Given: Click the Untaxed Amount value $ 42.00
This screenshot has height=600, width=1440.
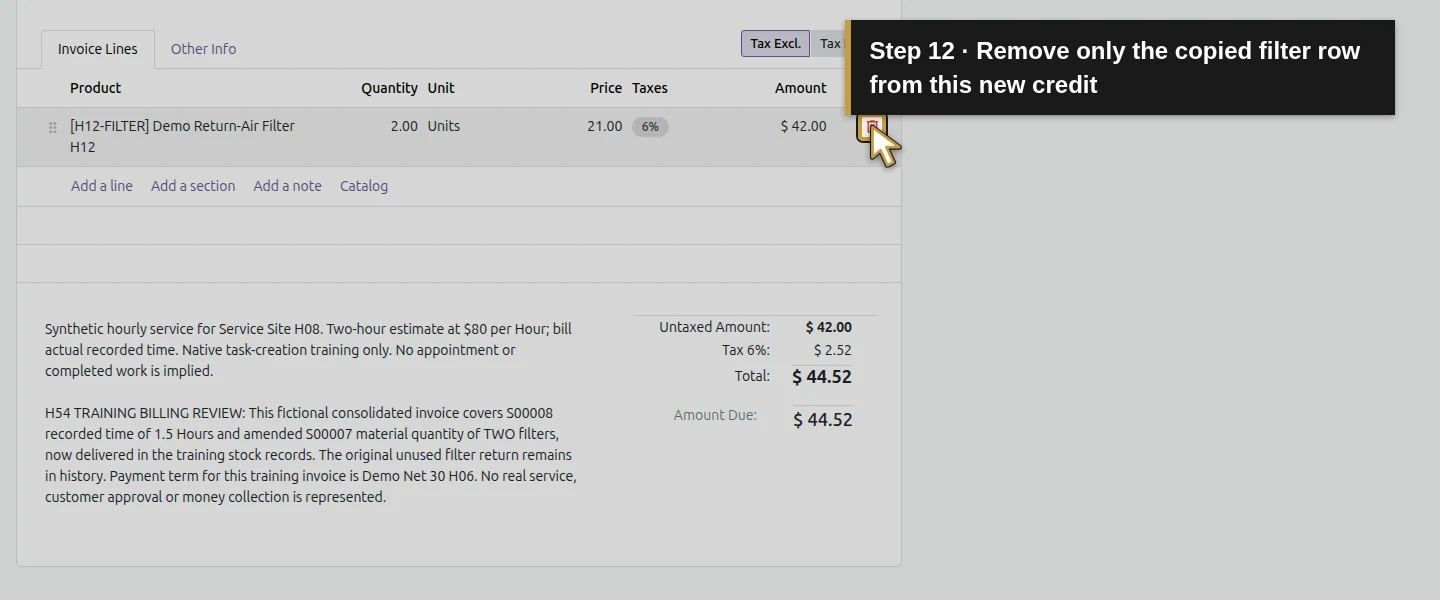Looking at the screenshot, I should (x=829, y=327).
